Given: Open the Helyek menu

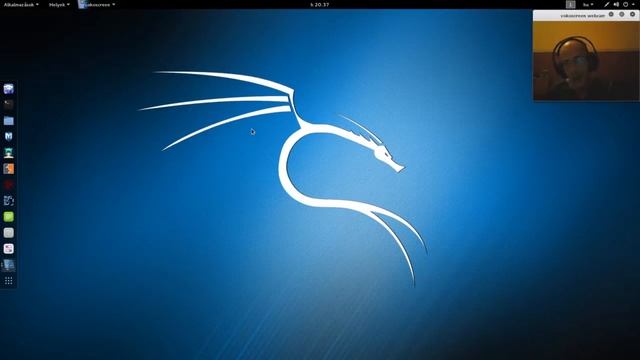Looking at the screenshot, I should tap(59, 4).
